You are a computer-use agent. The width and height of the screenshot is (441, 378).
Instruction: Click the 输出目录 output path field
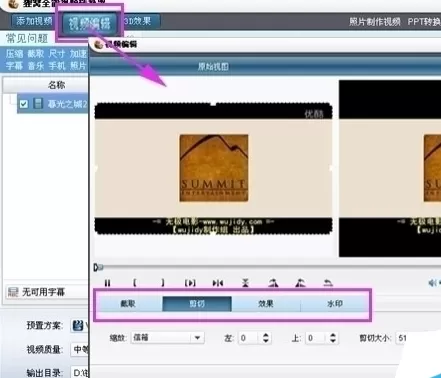click(80, 373)
